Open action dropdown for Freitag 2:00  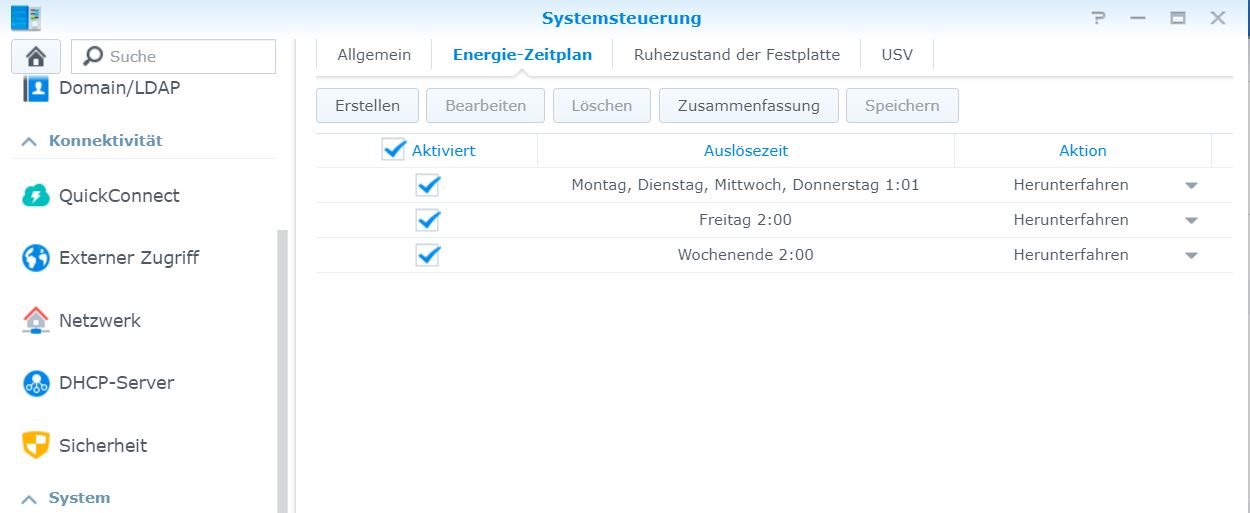point(1191,221)
